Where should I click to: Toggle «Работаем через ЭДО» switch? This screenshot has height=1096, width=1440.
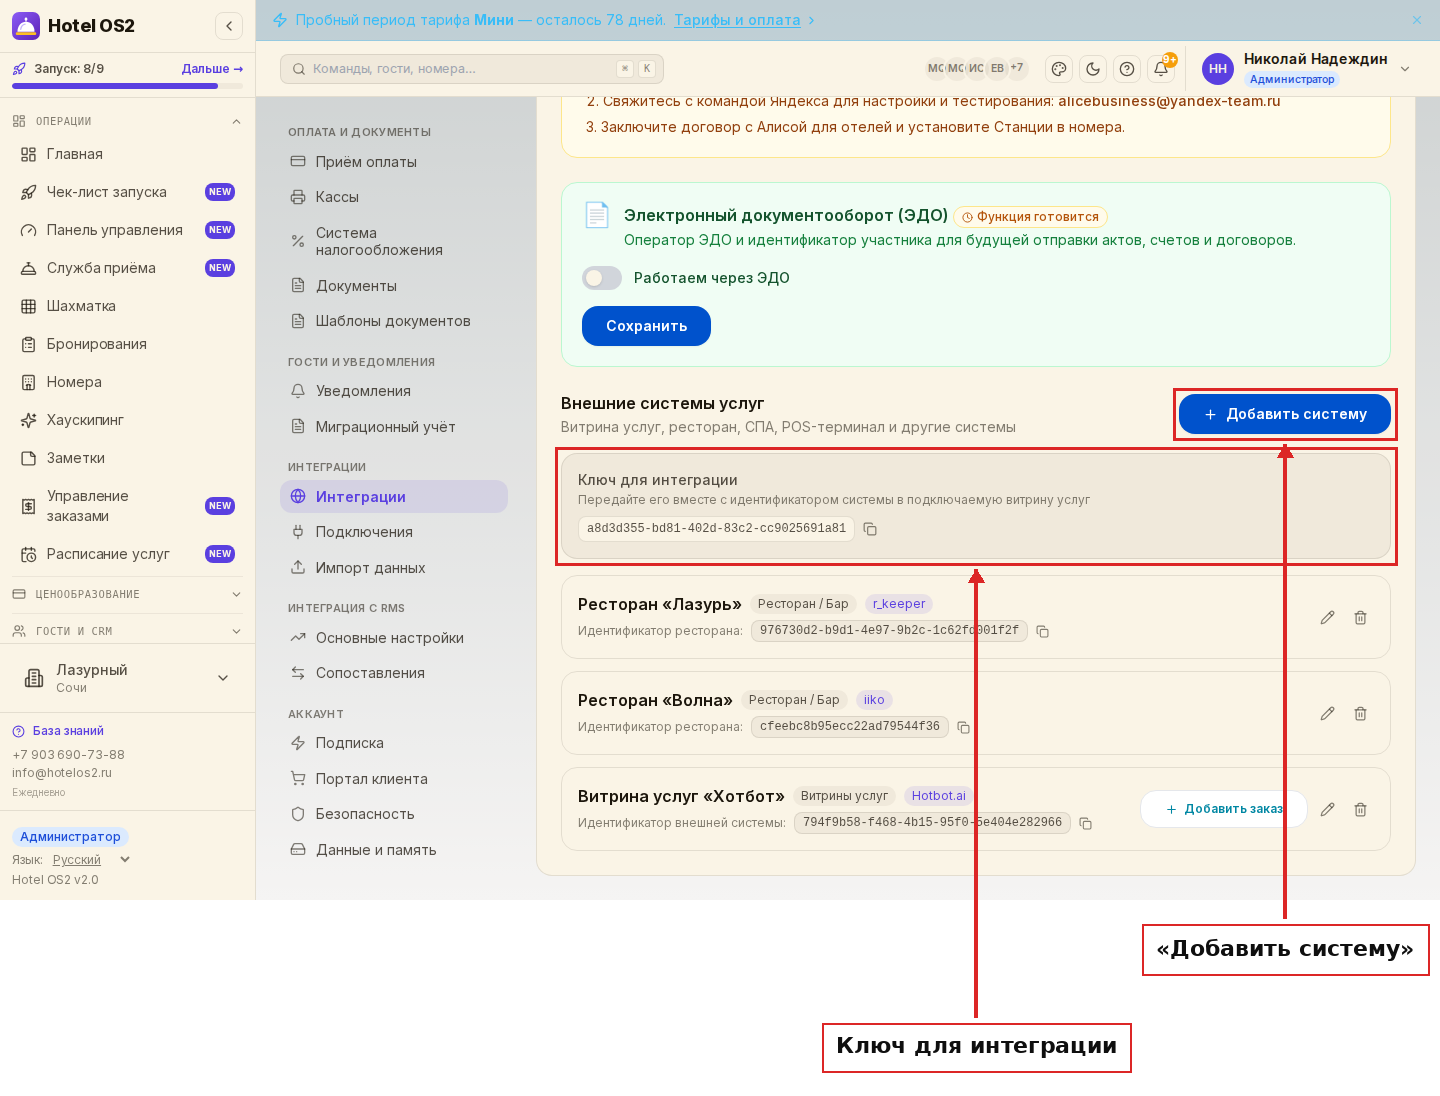pyautogui.click(x=602, y=278)
